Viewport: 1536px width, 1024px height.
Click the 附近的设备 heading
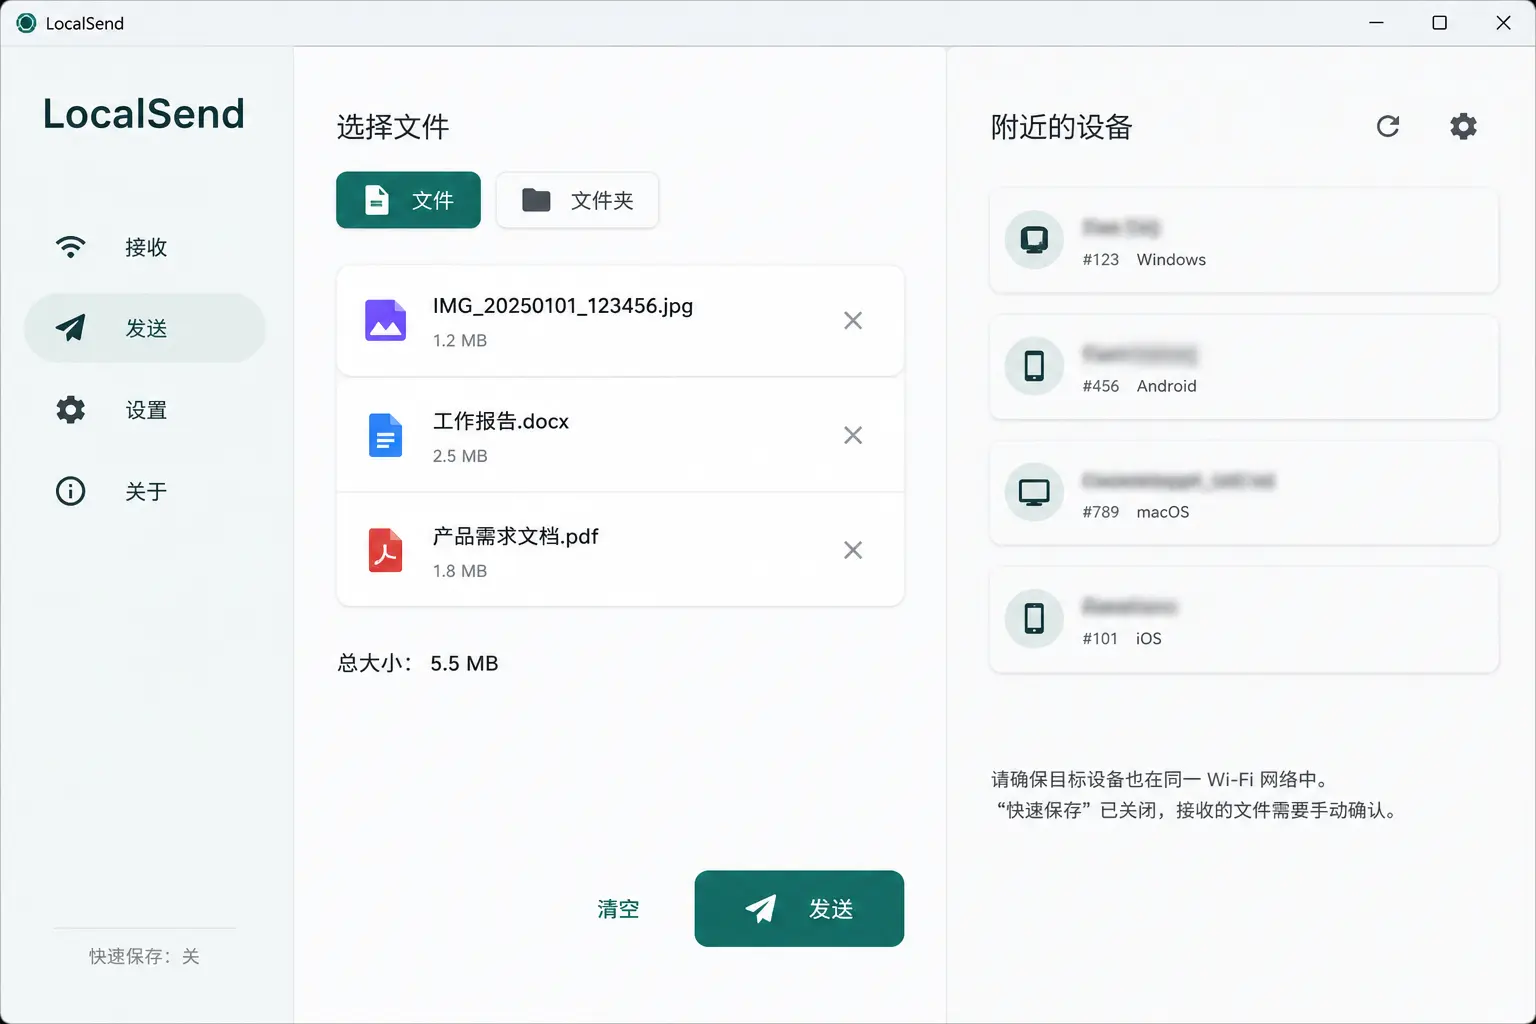(x=1061, y=127)
